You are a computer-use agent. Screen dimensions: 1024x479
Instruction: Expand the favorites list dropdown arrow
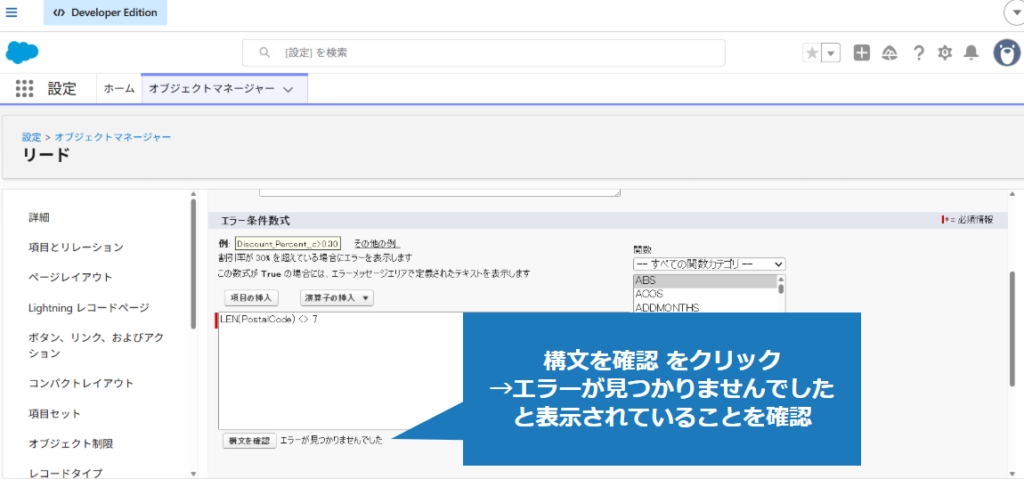click(831, 53)
